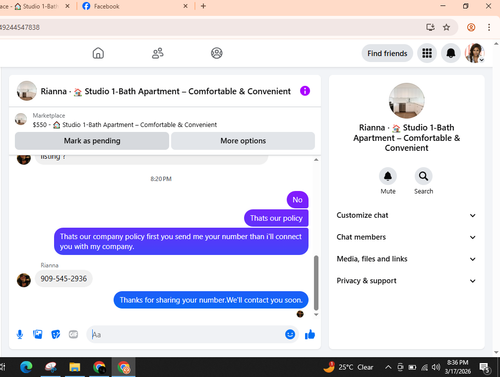Viewport: 500px width, 377px height.
Task: Go to Facebook Home icon
Action: pyautogui.click(x=98, y=53)
